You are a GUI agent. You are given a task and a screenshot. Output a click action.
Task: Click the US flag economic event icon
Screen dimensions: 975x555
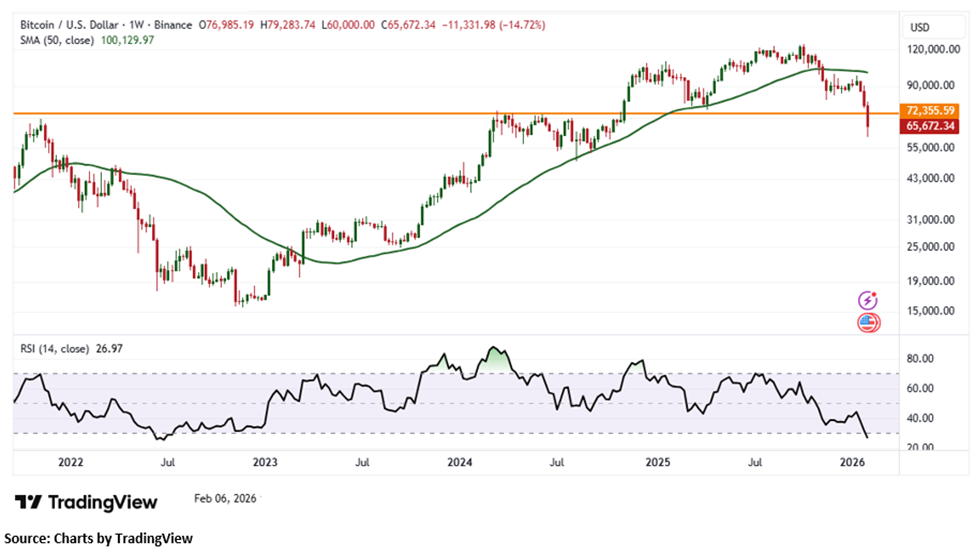click(868, 322)
